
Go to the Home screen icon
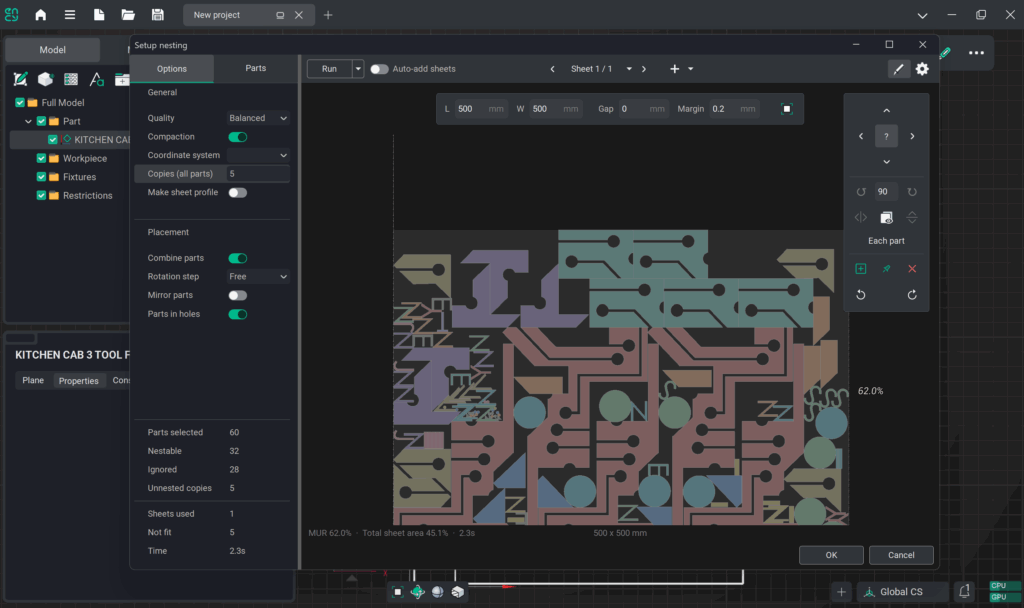(40, 14)
